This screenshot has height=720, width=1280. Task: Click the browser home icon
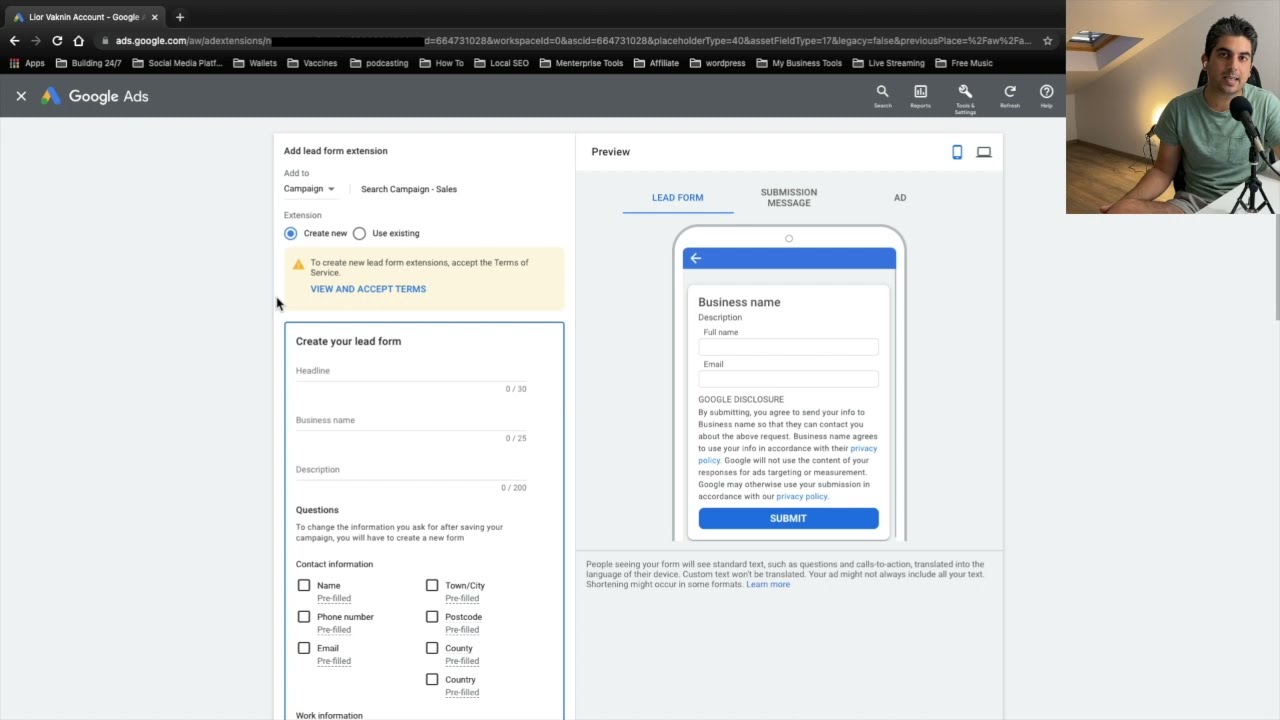pyautogui.click(x=79, y=41)
